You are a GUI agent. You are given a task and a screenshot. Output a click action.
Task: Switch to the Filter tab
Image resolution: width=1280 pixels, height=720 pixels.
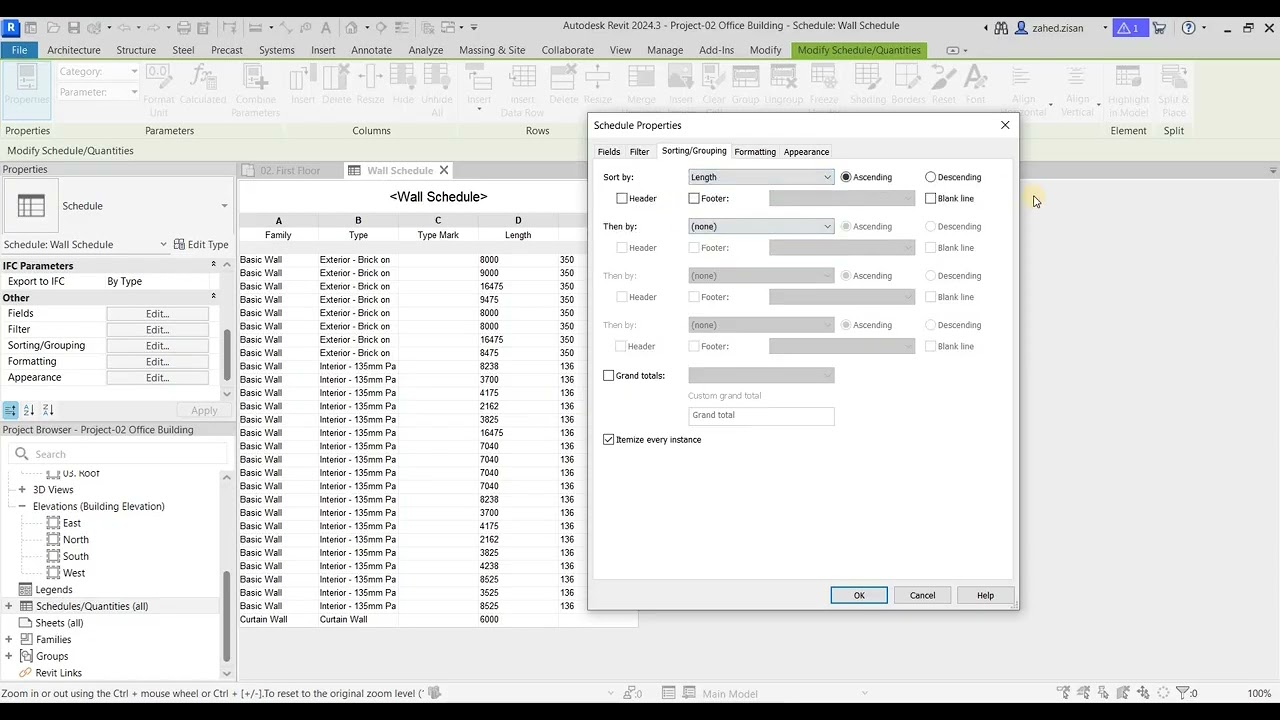coord(639,152)
